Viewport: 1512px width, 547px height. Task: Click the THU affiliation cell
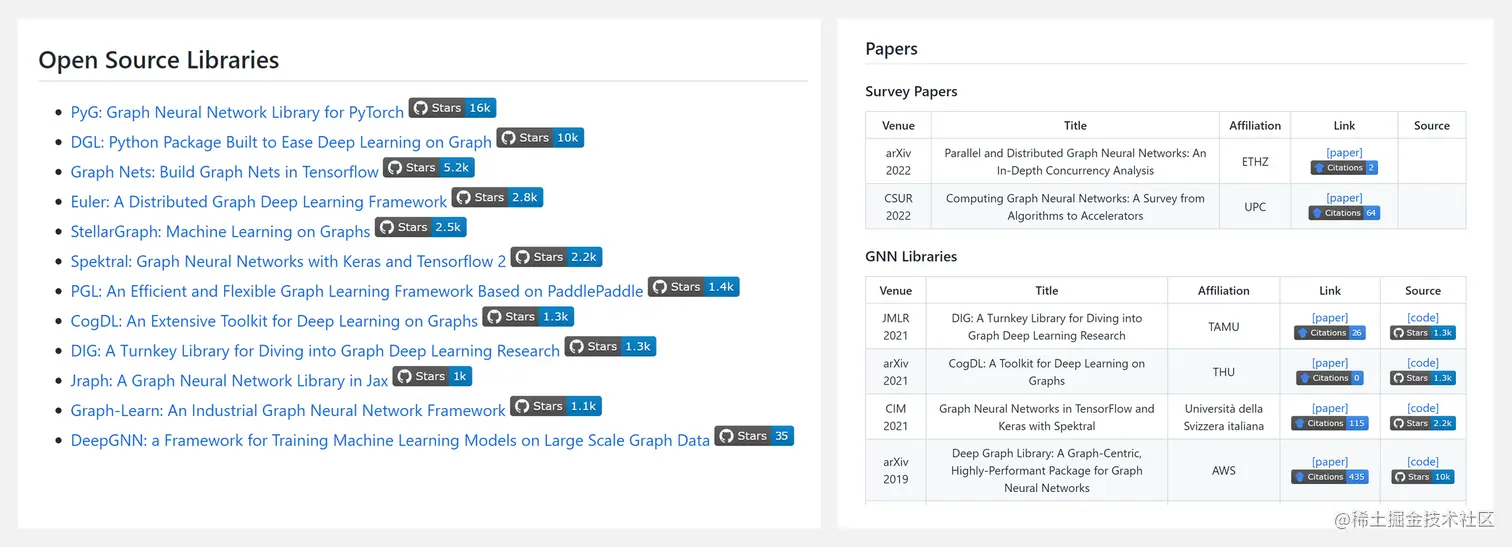(1223, 372)
